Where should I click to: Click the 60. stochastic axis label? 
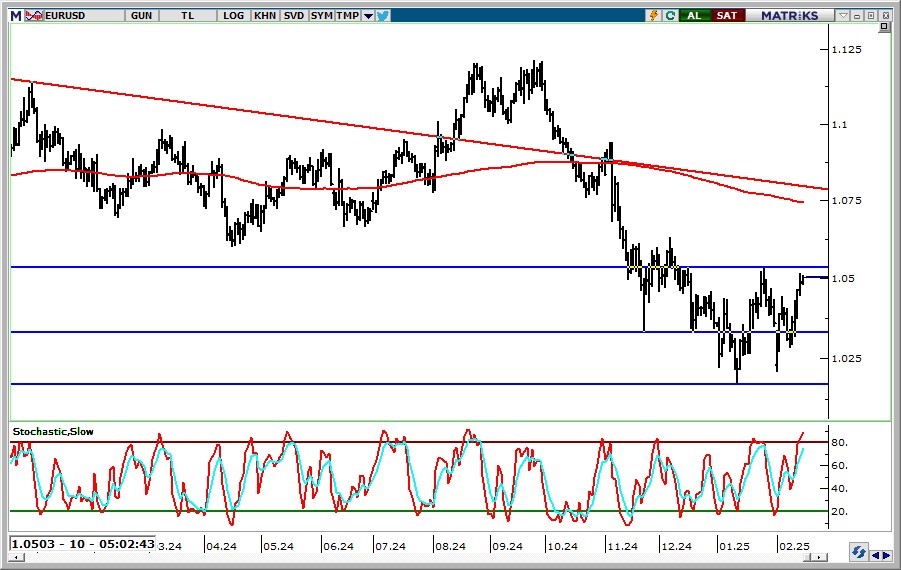pos(840,465)
